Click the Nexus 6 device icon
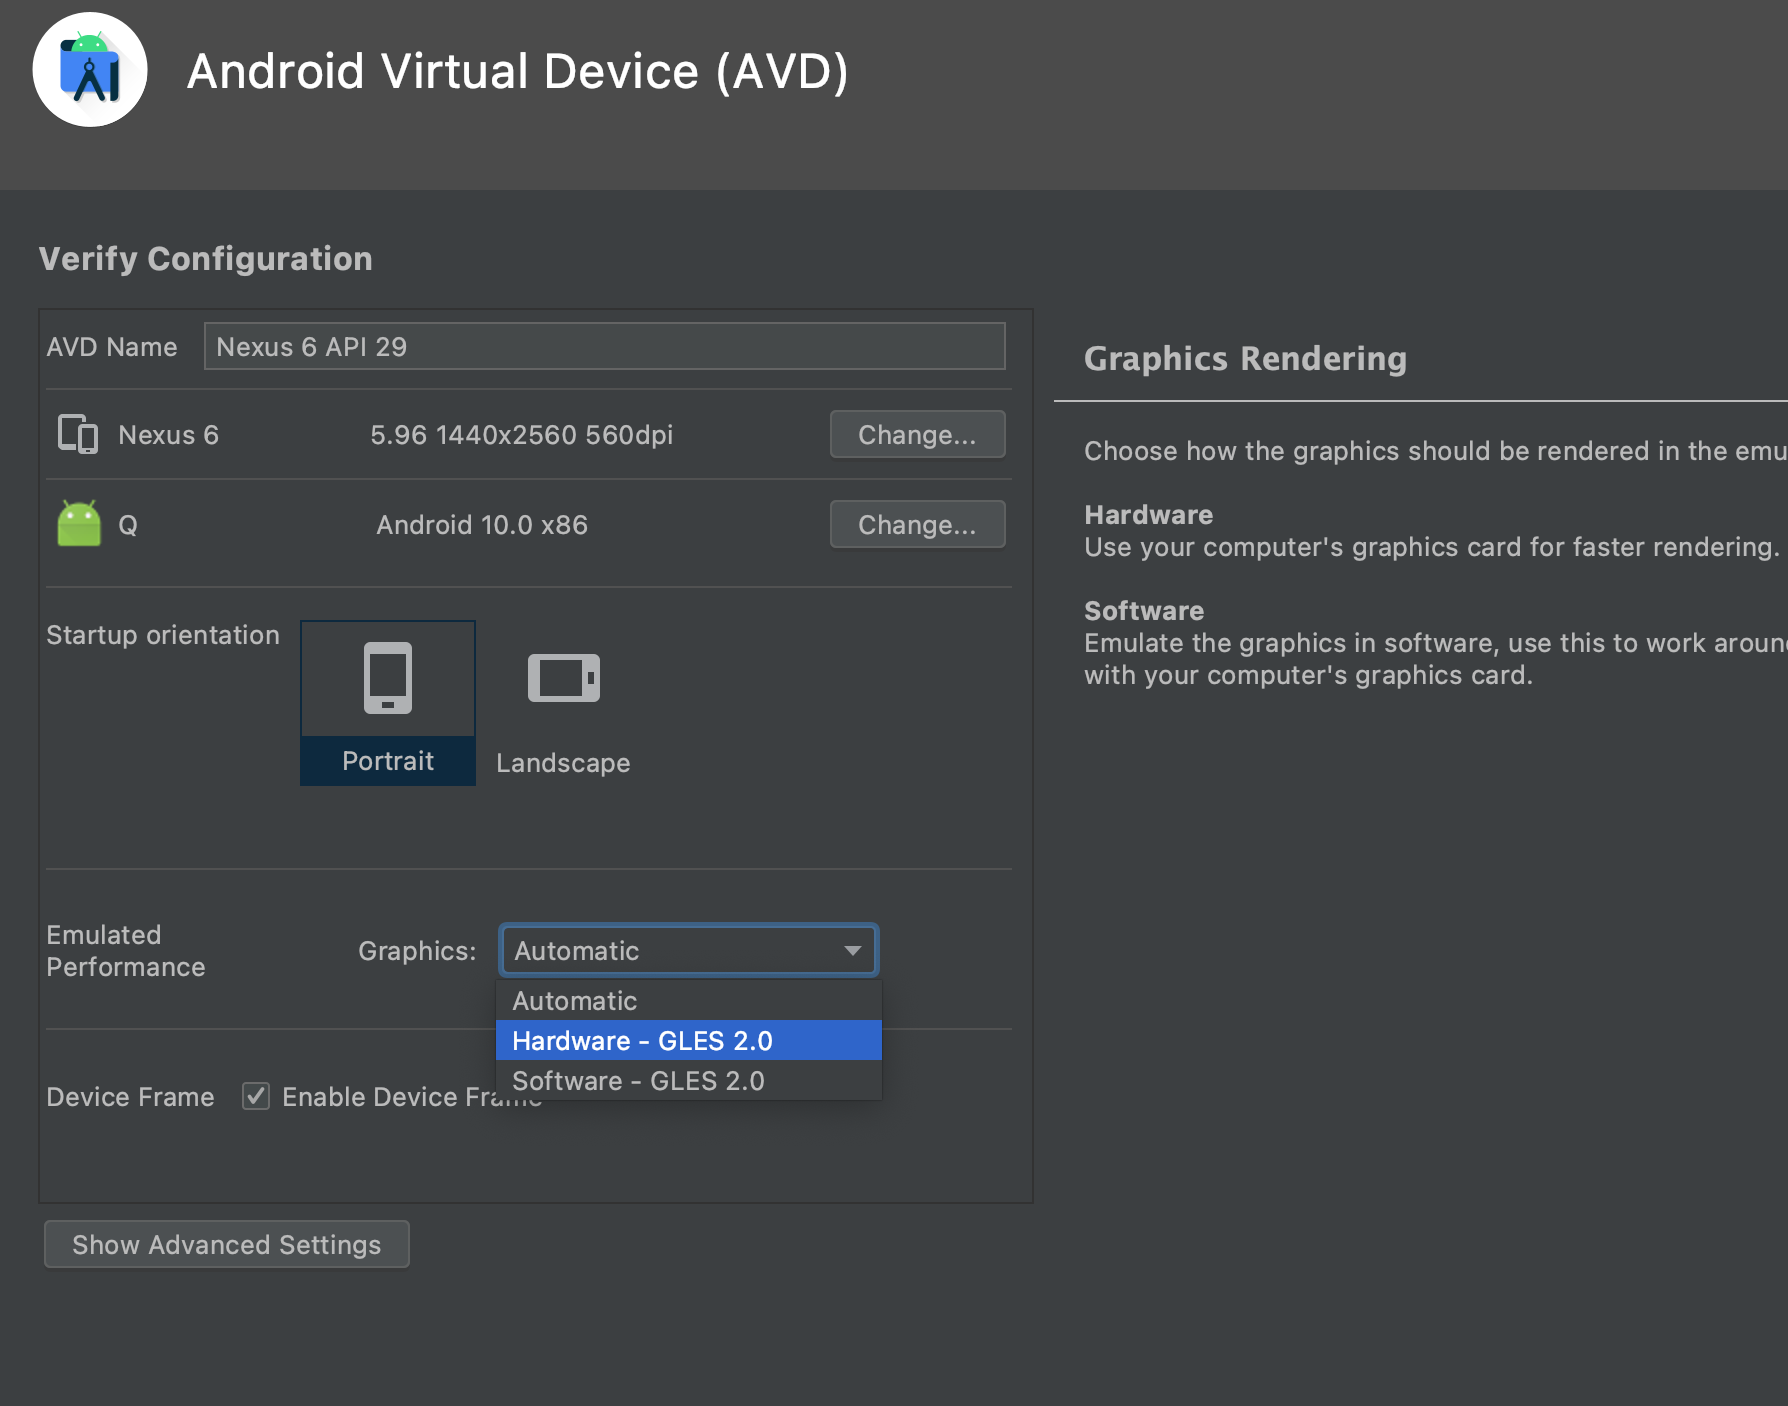The width and height of the screenshot is (1788, 1406). click(78, 434)
